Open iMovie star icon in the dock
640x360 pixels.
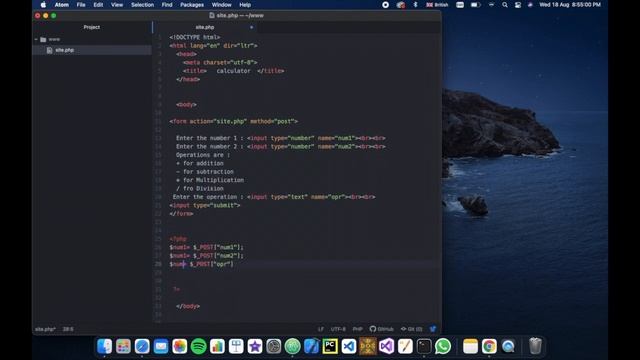pyautogui.click(x=255, y=346)
